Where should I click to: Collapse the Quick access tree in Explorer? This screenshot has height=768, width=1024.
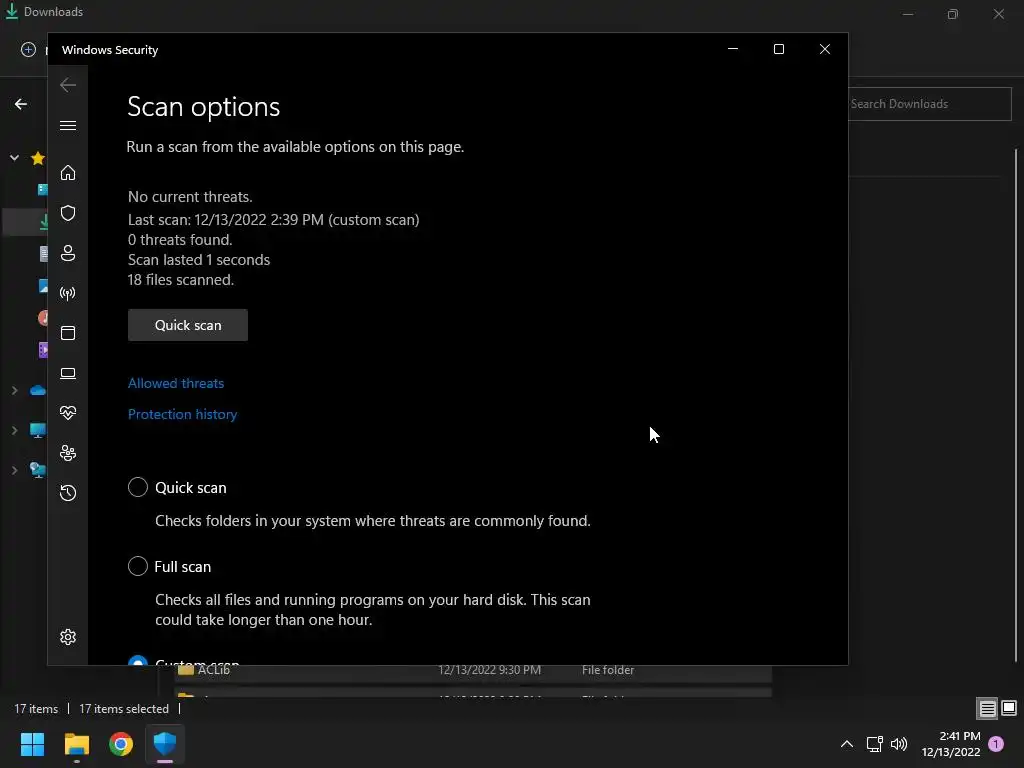tap(14, 157)
